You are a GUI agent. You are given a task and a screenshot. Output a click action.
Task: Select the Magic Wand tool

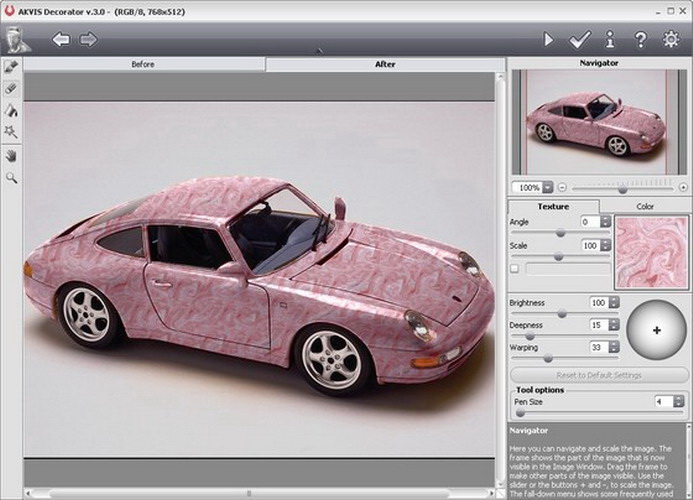[11, 132]
